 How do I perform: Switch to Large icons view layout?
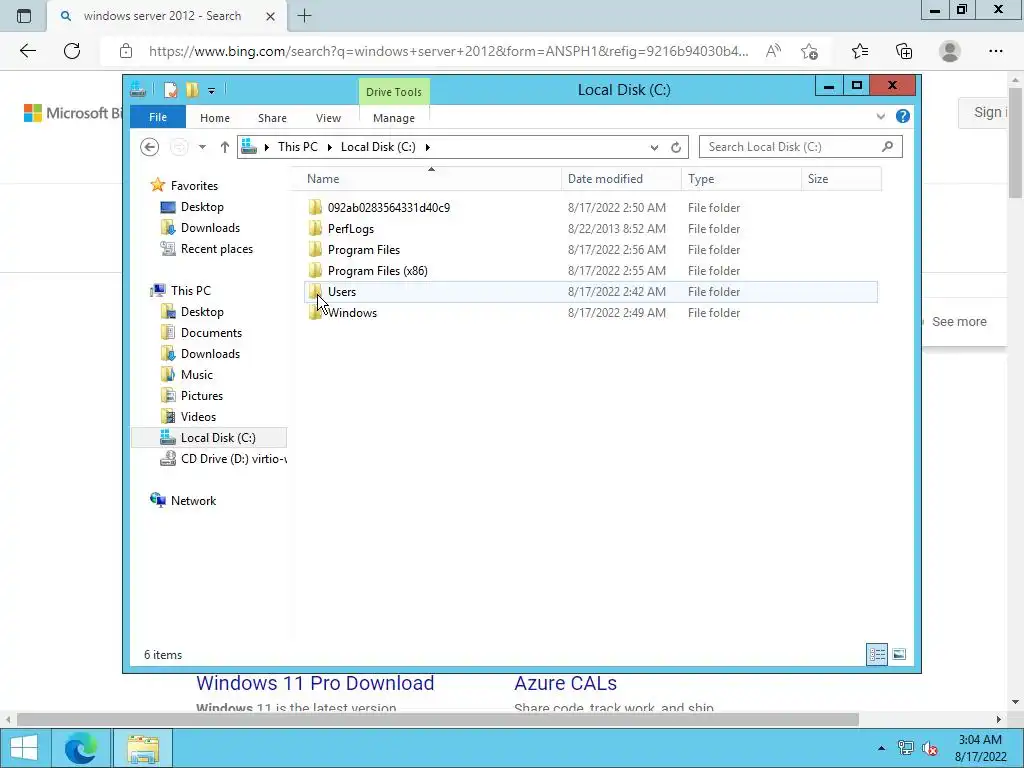pos(899,654)
